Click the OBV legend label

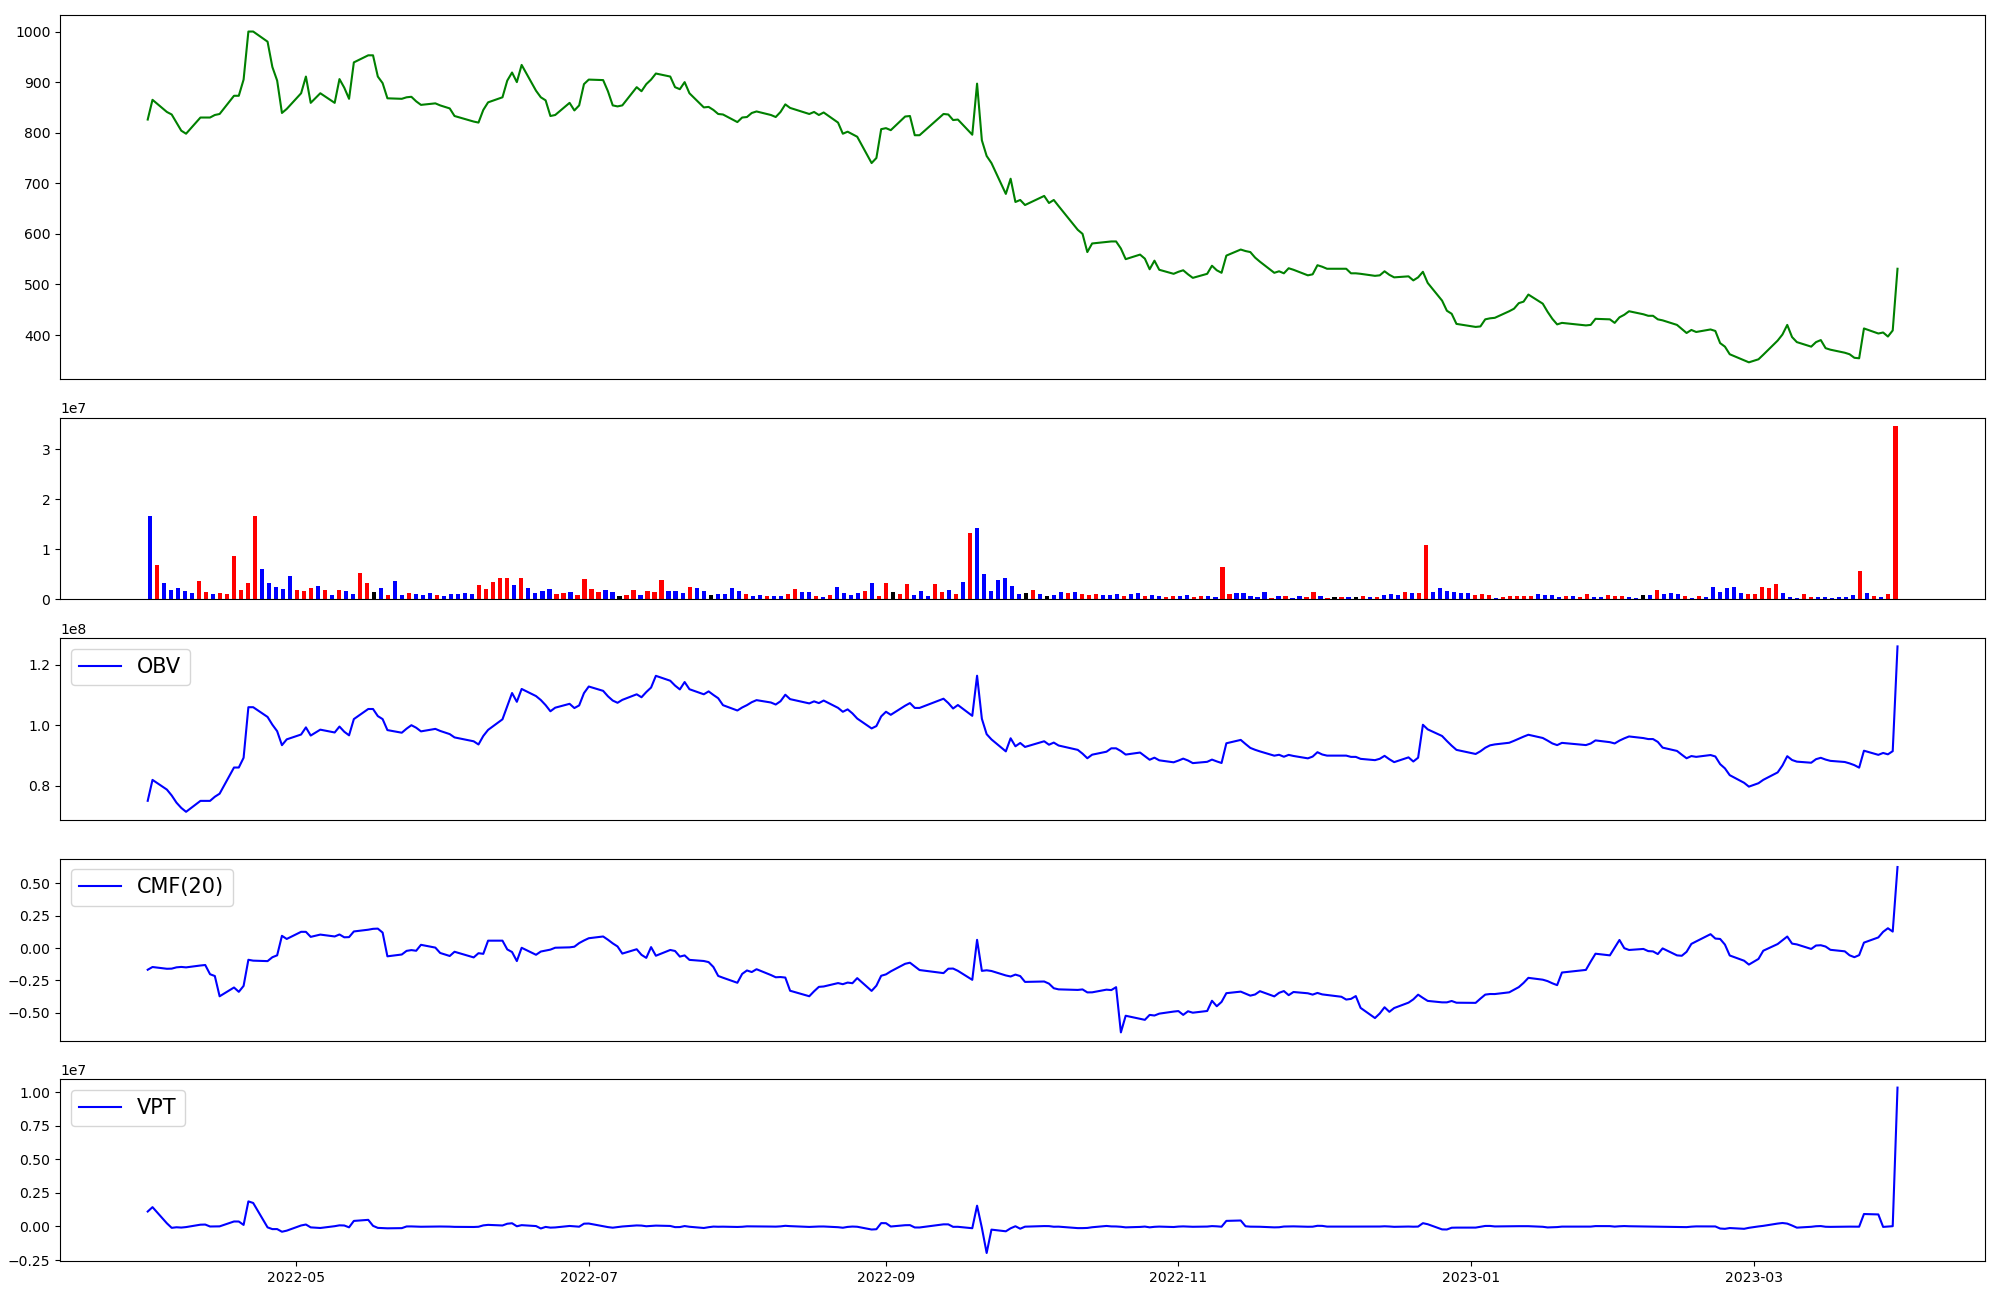pos(158,666)
